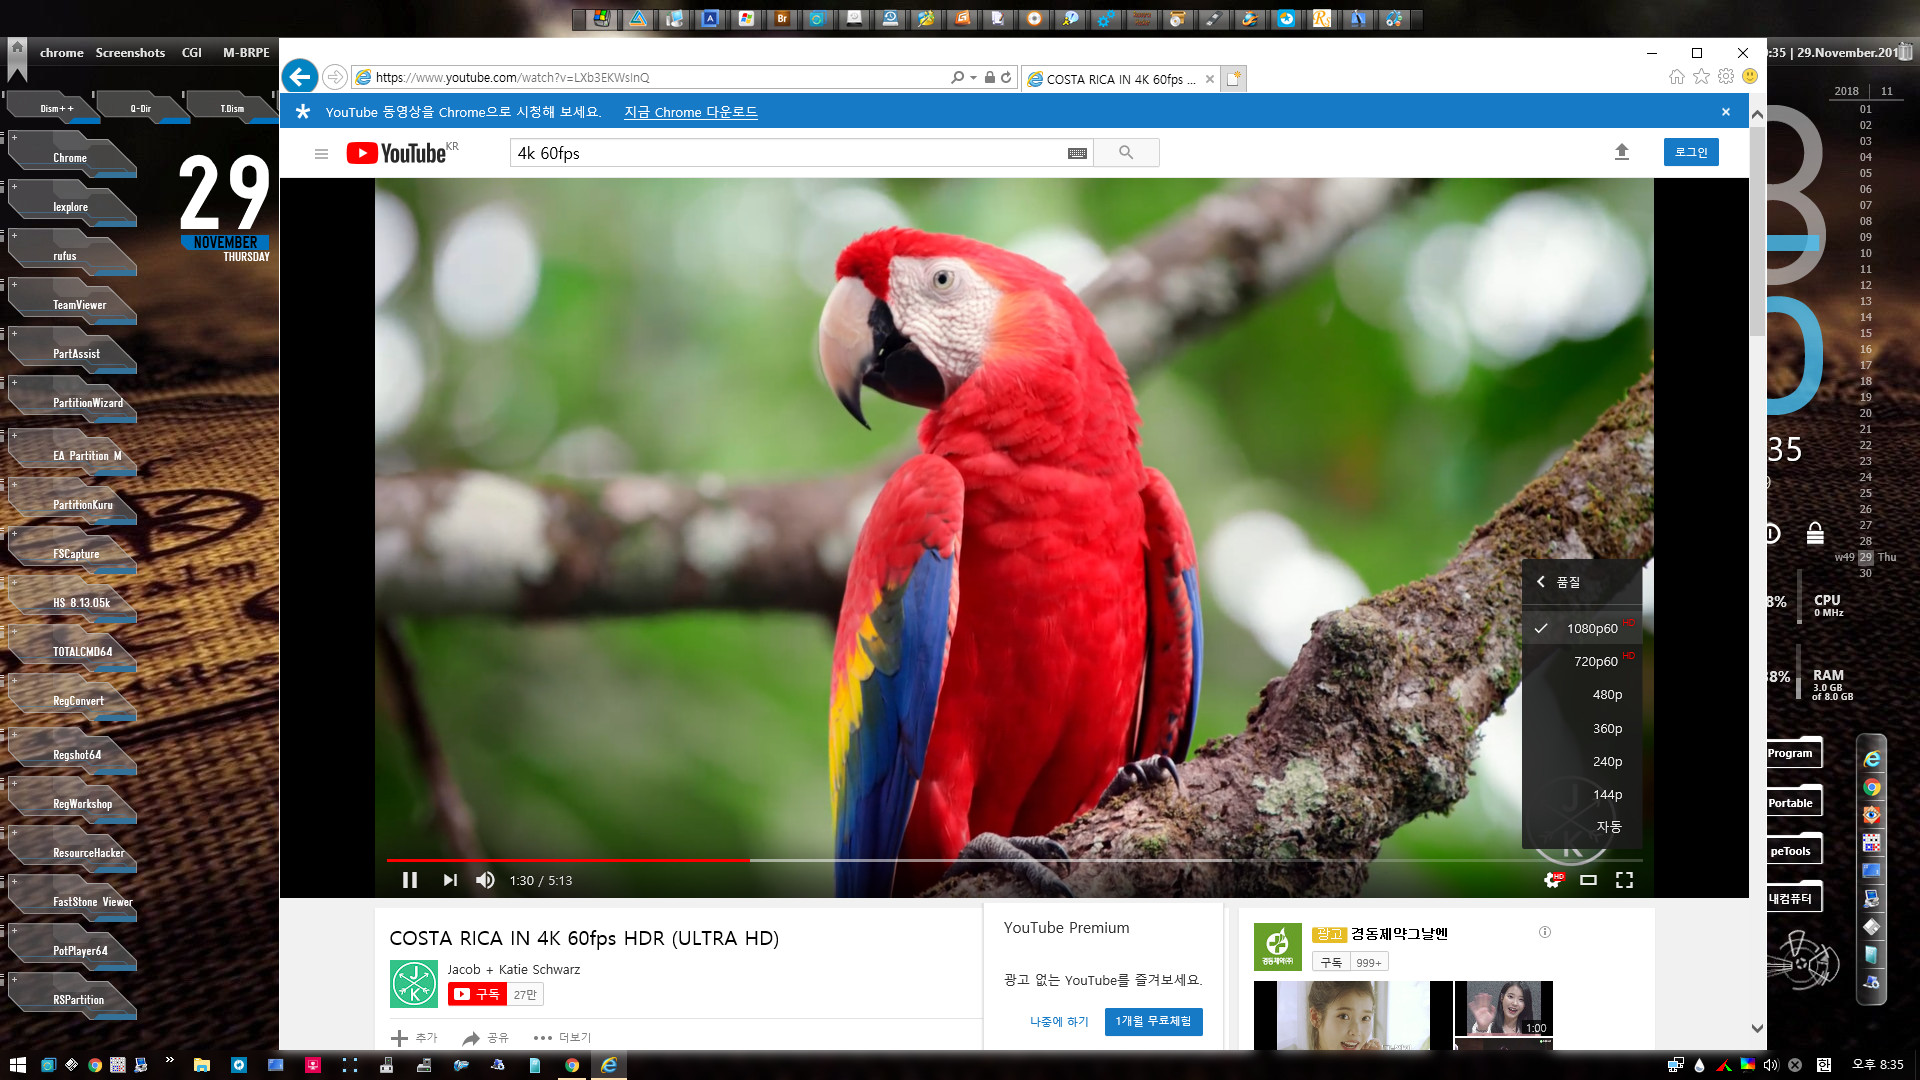Screen dimensions: 1920x1080
Task: Click the browser forward arrow
Action: click(x=335, y=77)
